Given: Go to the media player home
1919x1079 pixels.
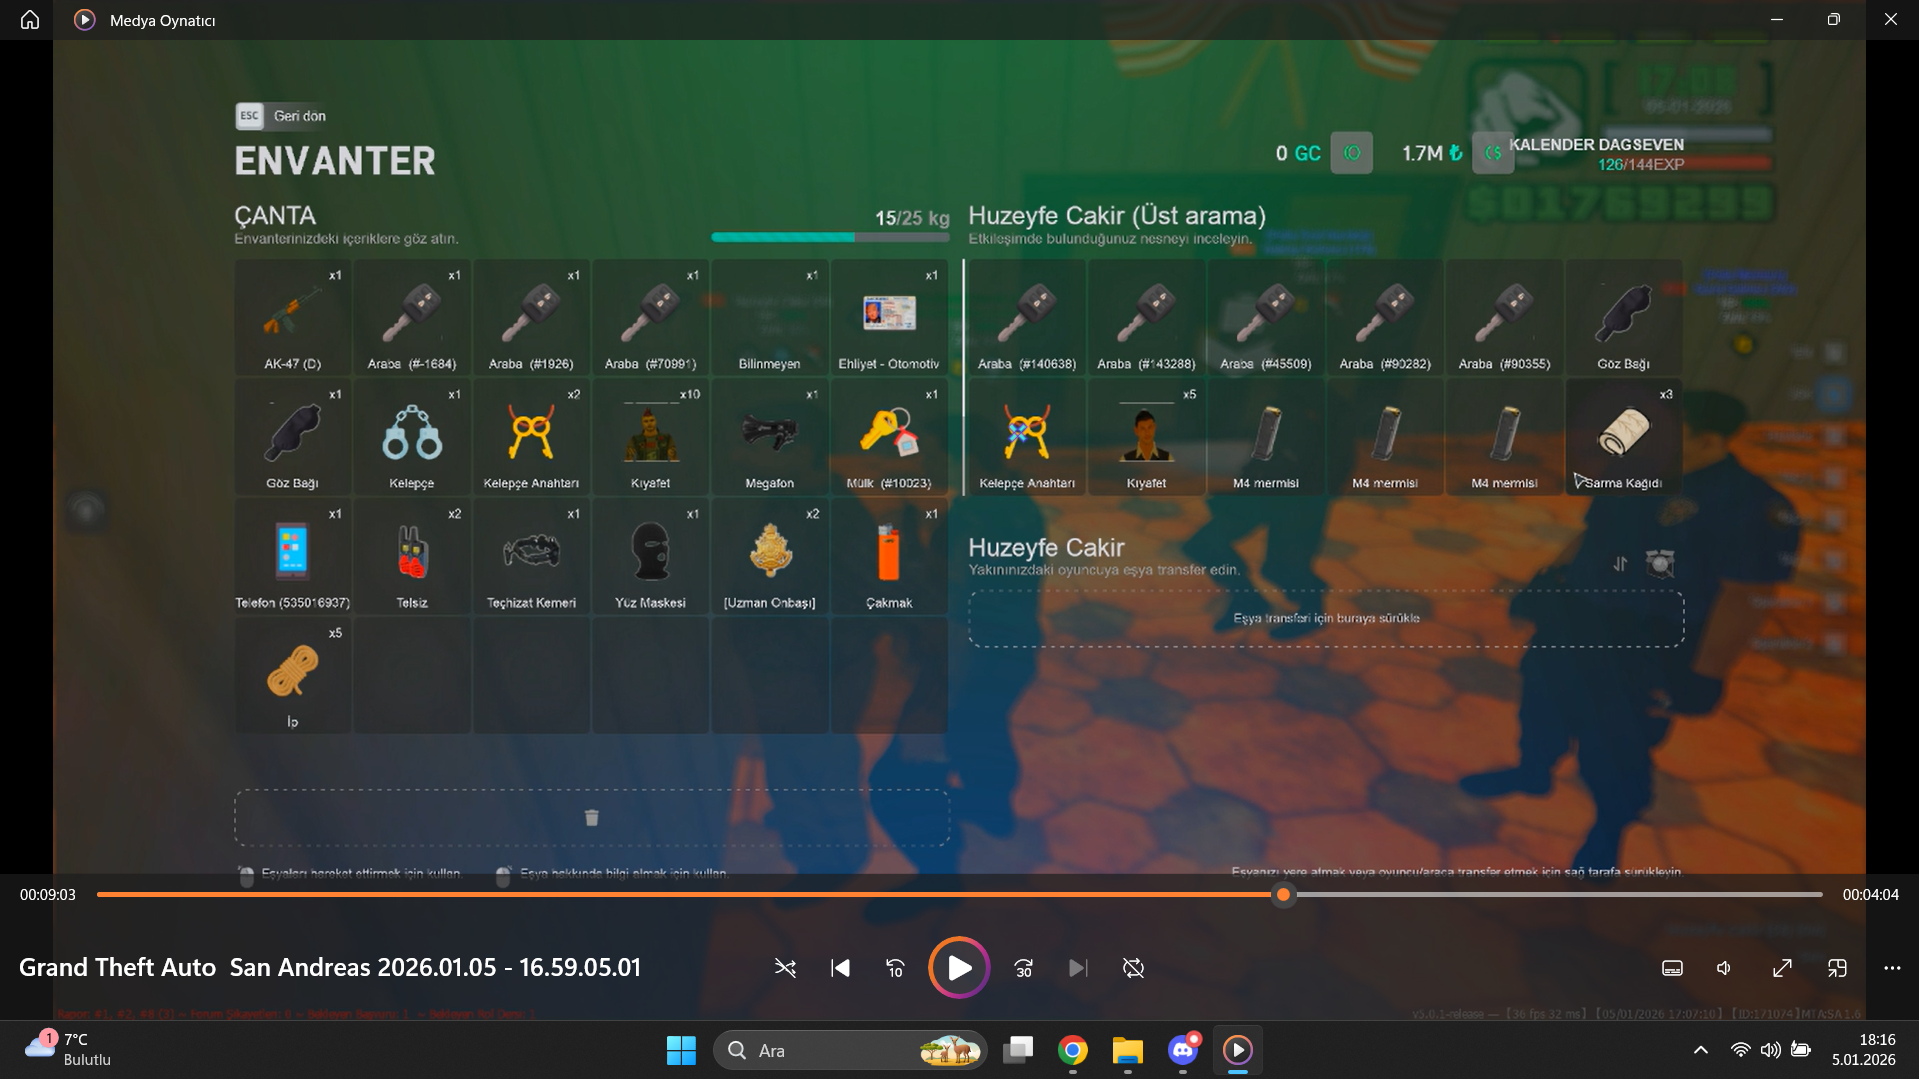Looking at the screenshot, I should pos(30,20).
